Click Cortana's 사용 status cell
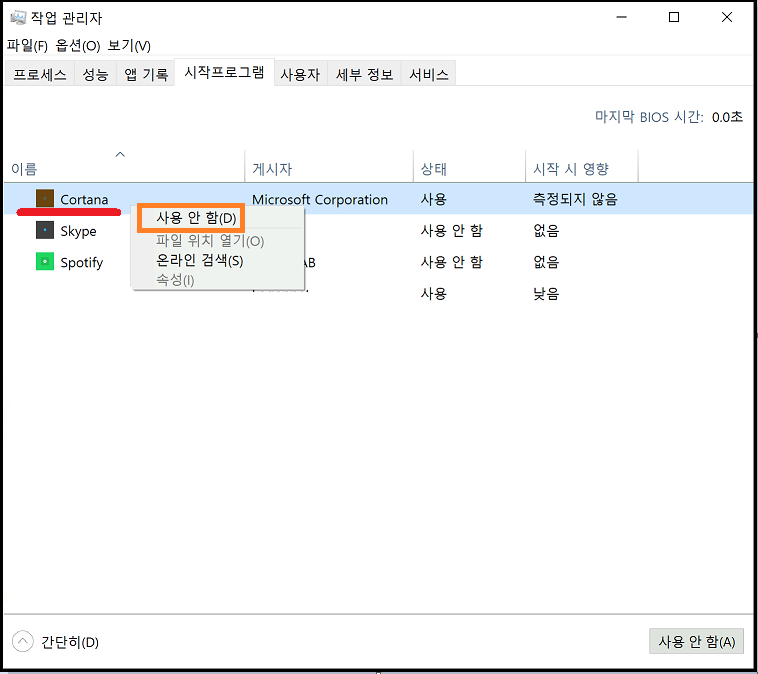Image resolution: width=758 pixels, height=674 pixels. [434, 199]
